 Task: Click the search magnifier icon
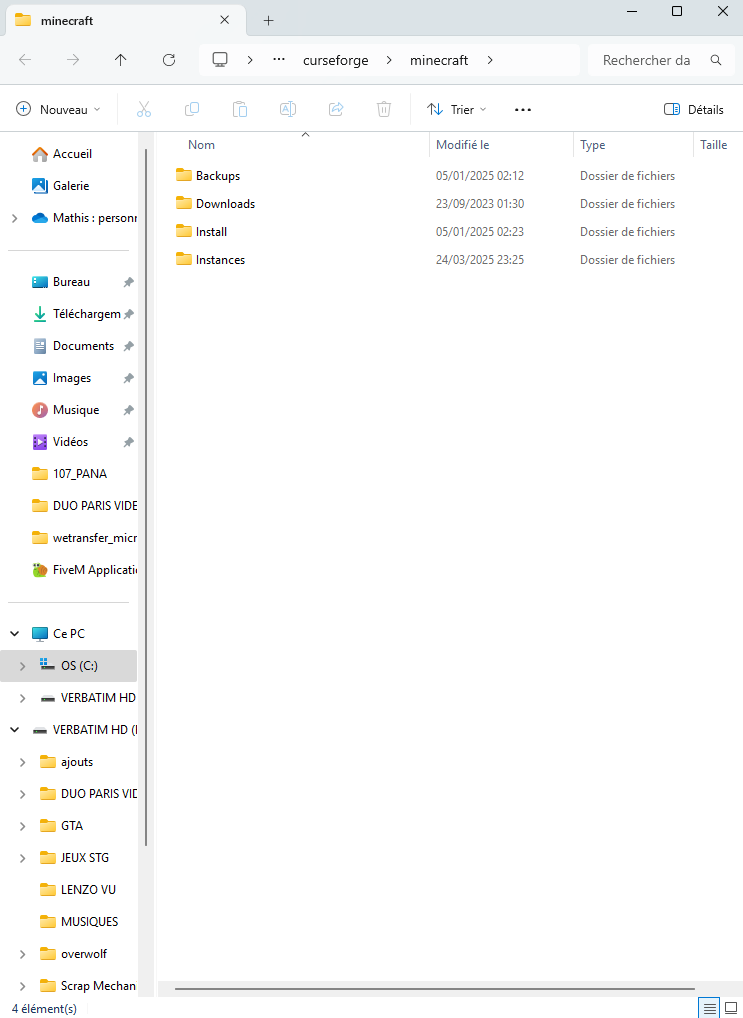(716, 60)
